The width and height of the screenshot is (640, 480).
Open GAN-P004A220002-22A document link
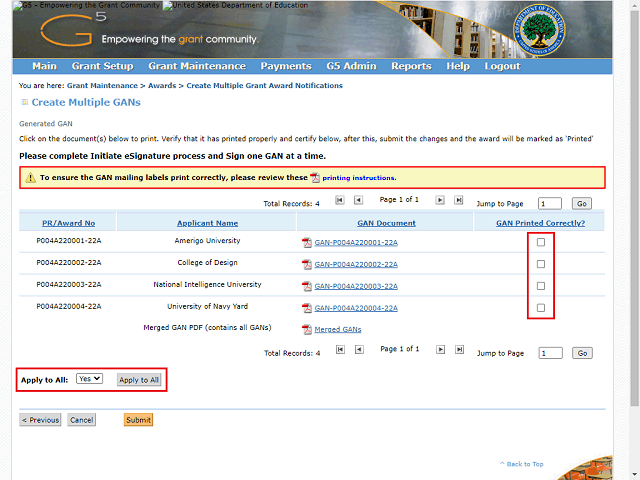click(356, 264)
